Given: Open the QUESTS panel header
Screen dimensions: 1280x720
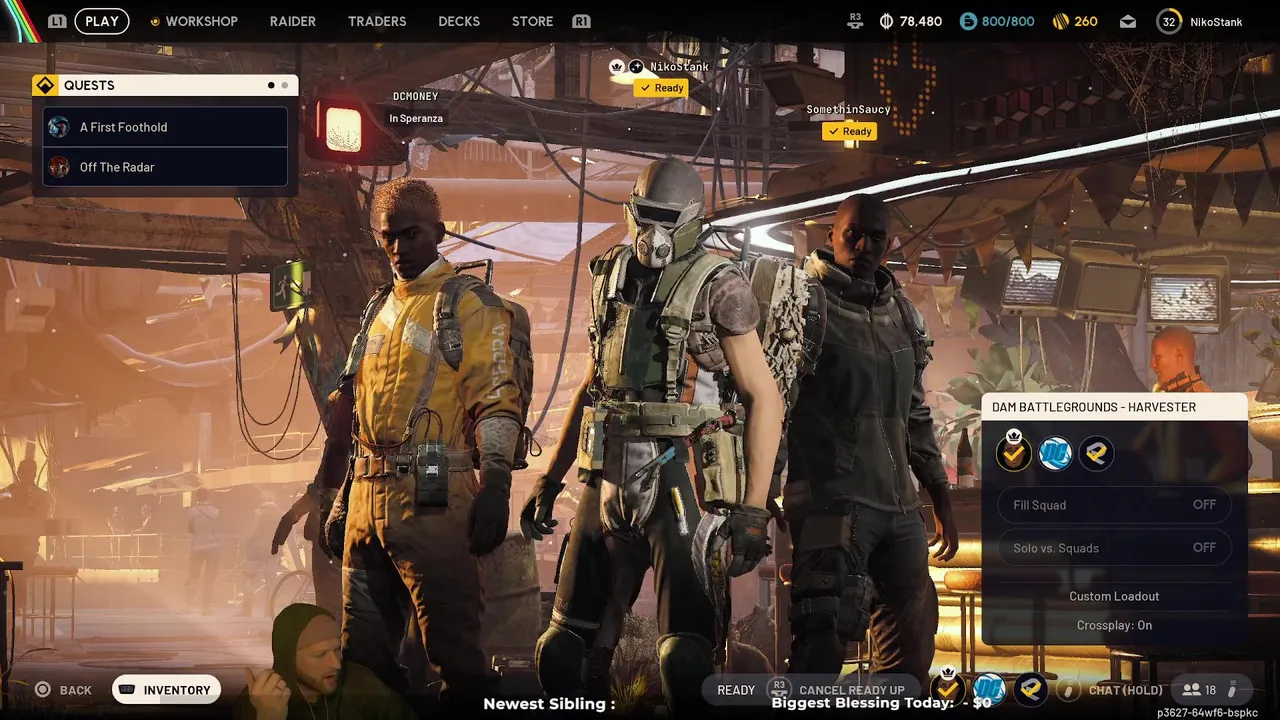Looking at the screenshot, I should [x=165, y=85].
